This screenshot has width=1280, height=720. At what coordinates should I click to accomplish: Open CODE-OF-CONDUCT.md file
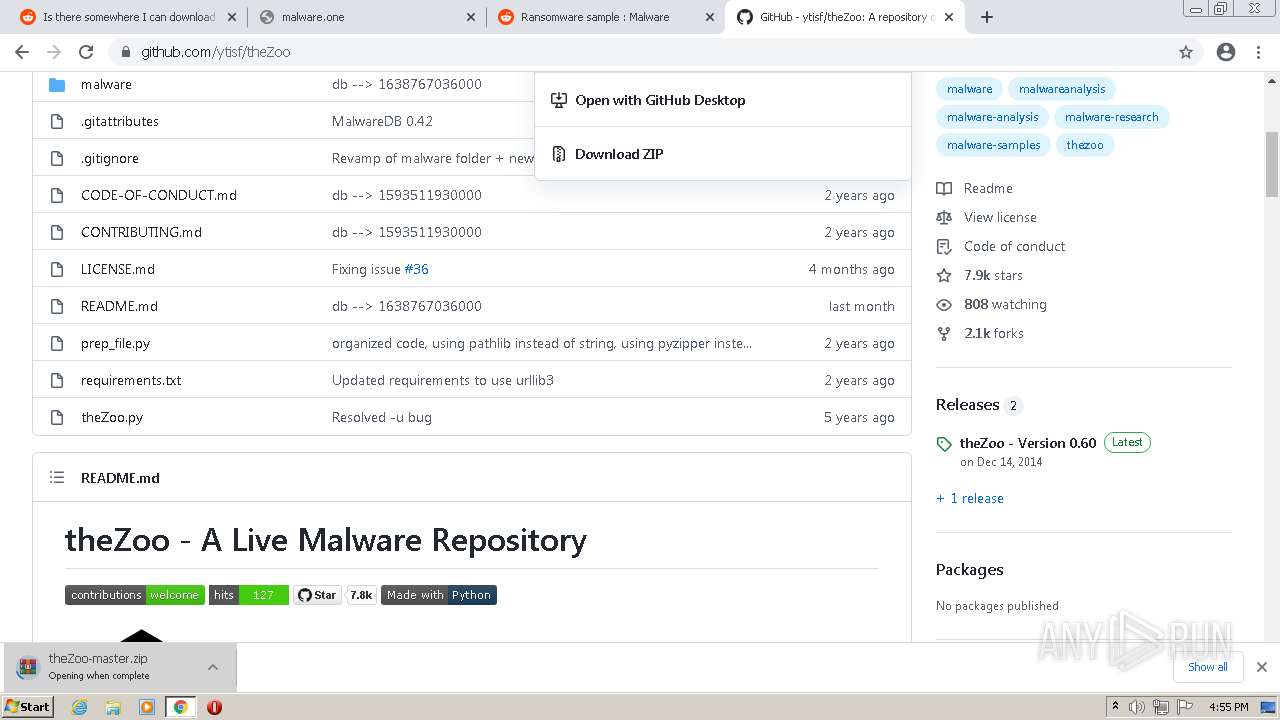(159, 195)
